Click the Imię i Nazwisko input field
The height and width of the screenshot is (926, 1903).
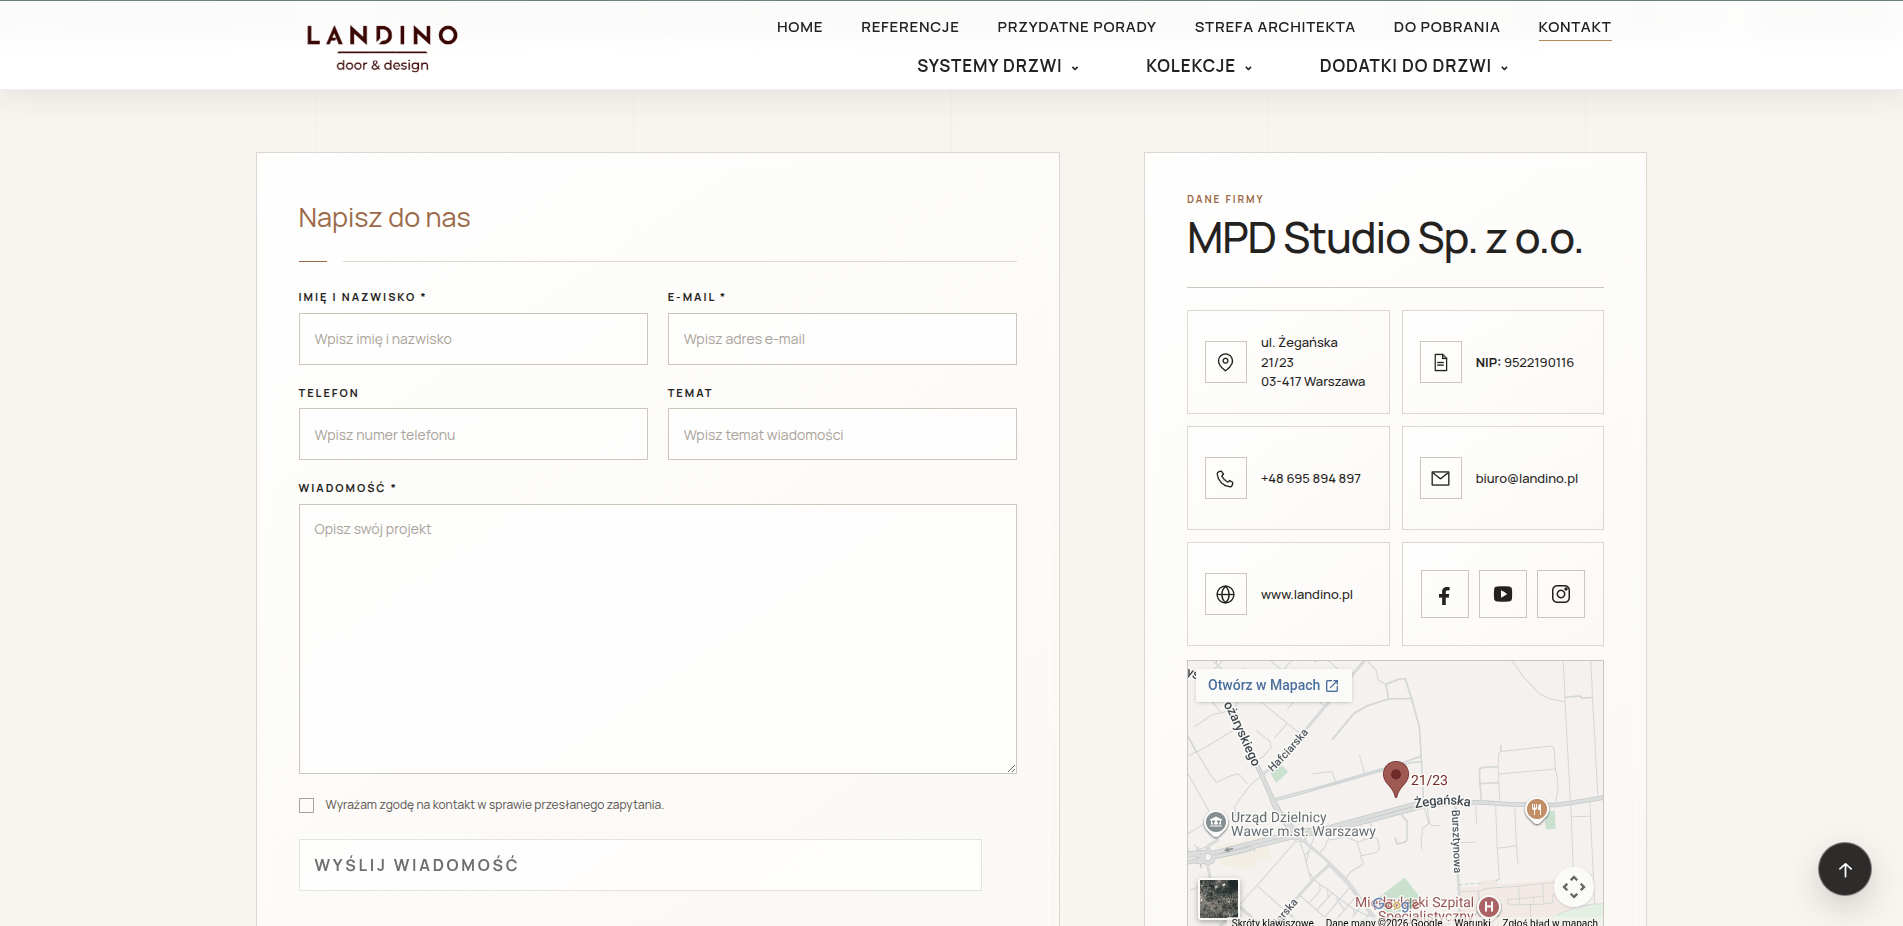click(473, 339)
